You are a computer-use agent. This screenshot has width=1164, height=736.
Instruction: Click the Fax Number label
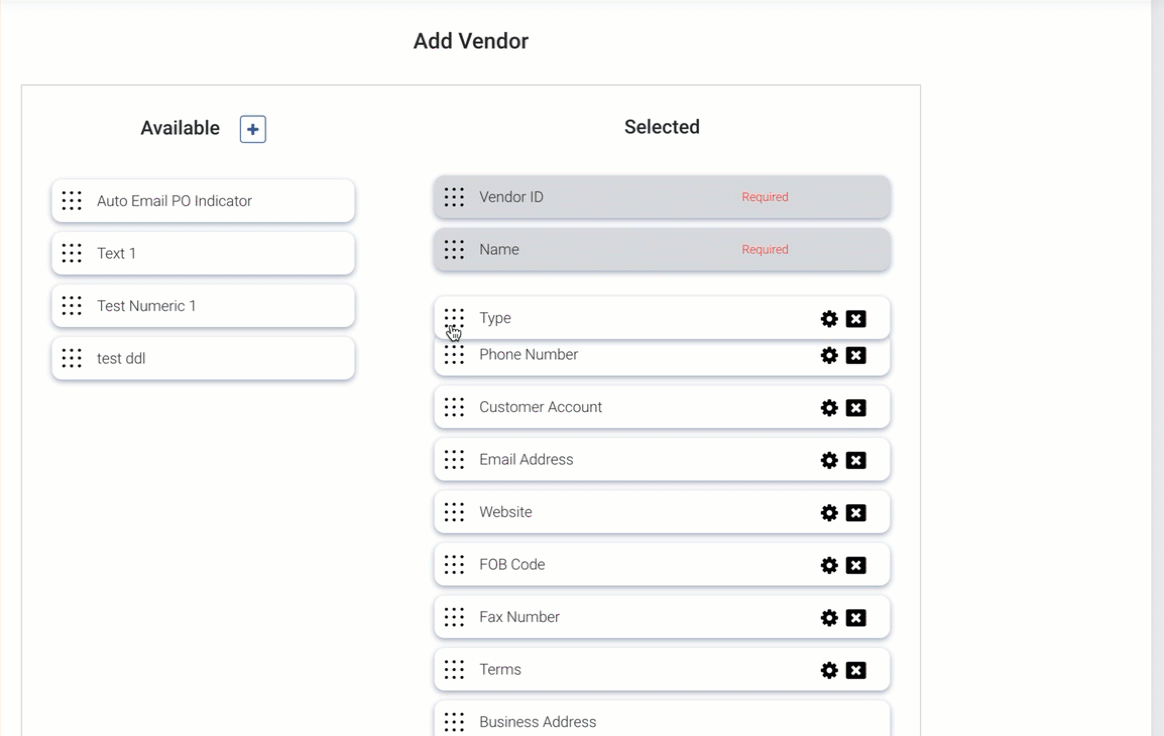520,617
